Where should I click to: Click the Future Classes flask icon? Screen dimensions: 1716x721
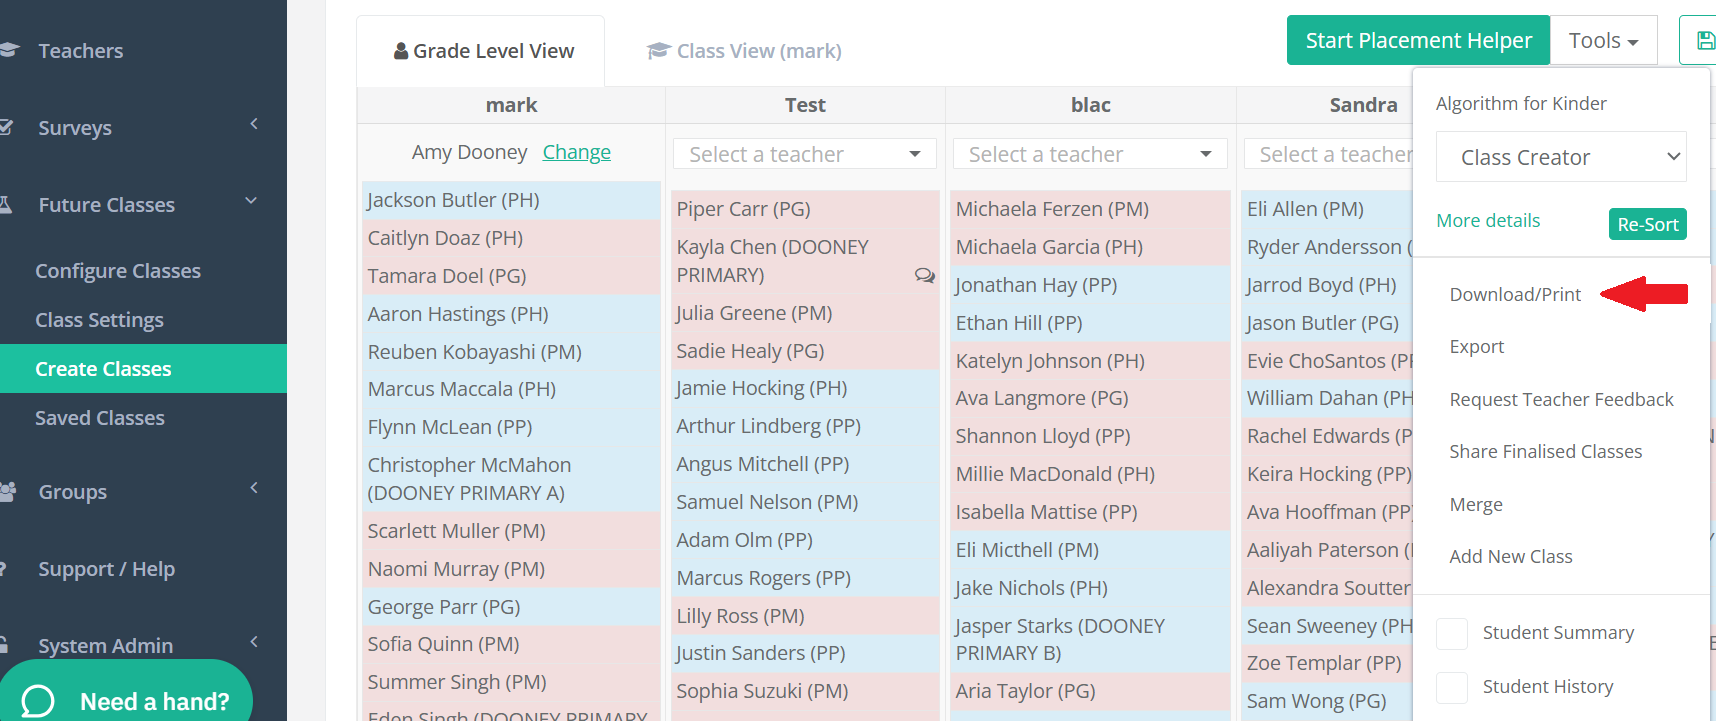[x=6, y=204]
